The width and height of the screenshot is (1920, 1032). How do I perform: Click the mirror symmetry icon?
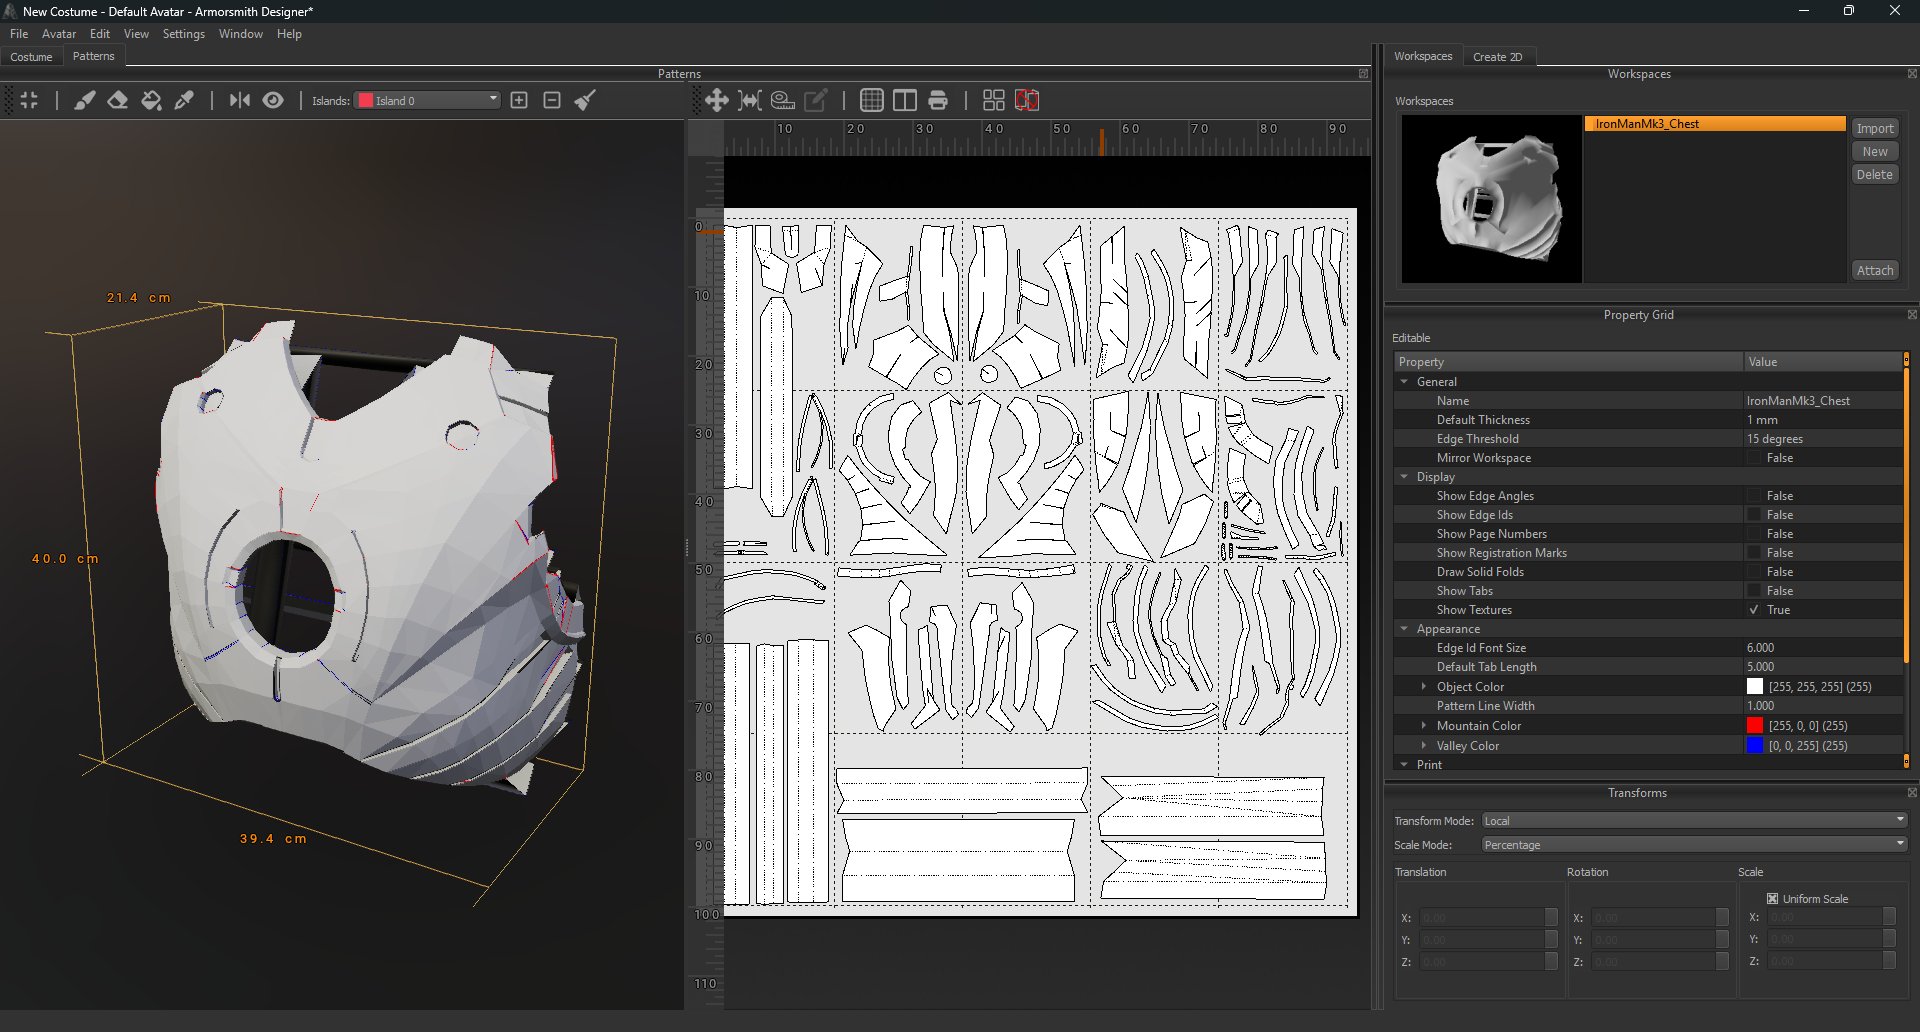pyautogui.click(x=240, y=100)
